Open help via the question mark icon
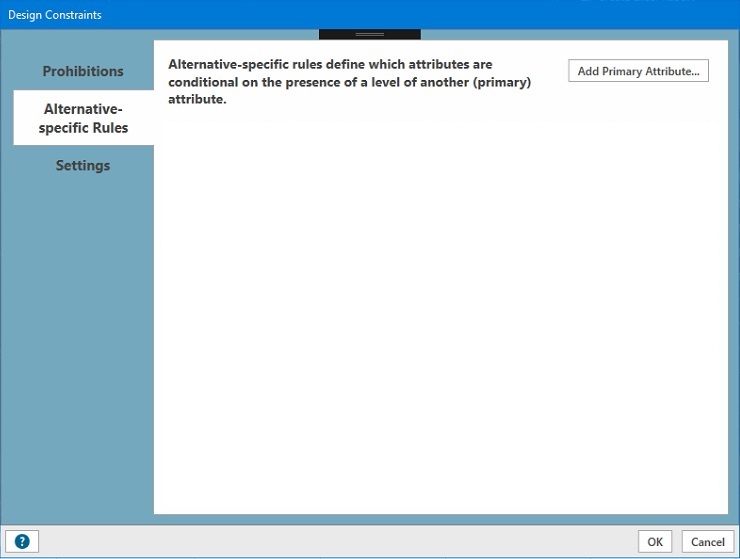The width and height of the screenshot is (740, 559). (22, 541)
